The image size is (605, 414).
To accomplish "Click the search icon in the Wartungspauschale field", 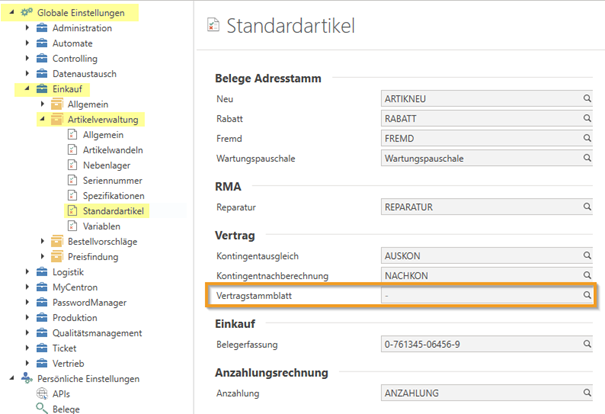I will (588, 158).
